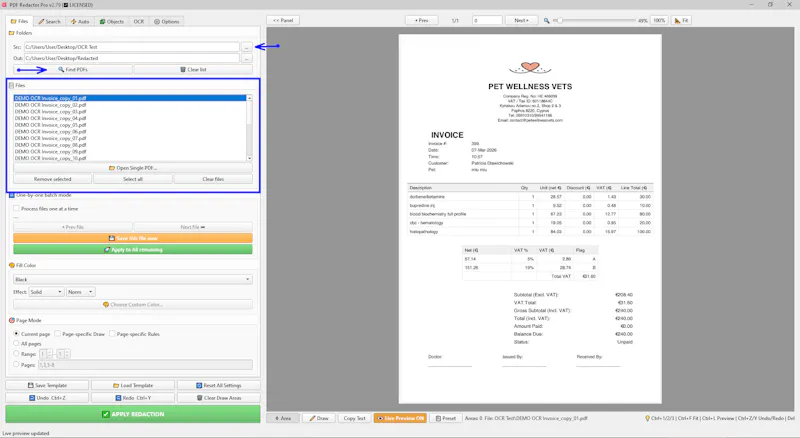
Task: Click the Clear list button
Action: tap(193, 69)
